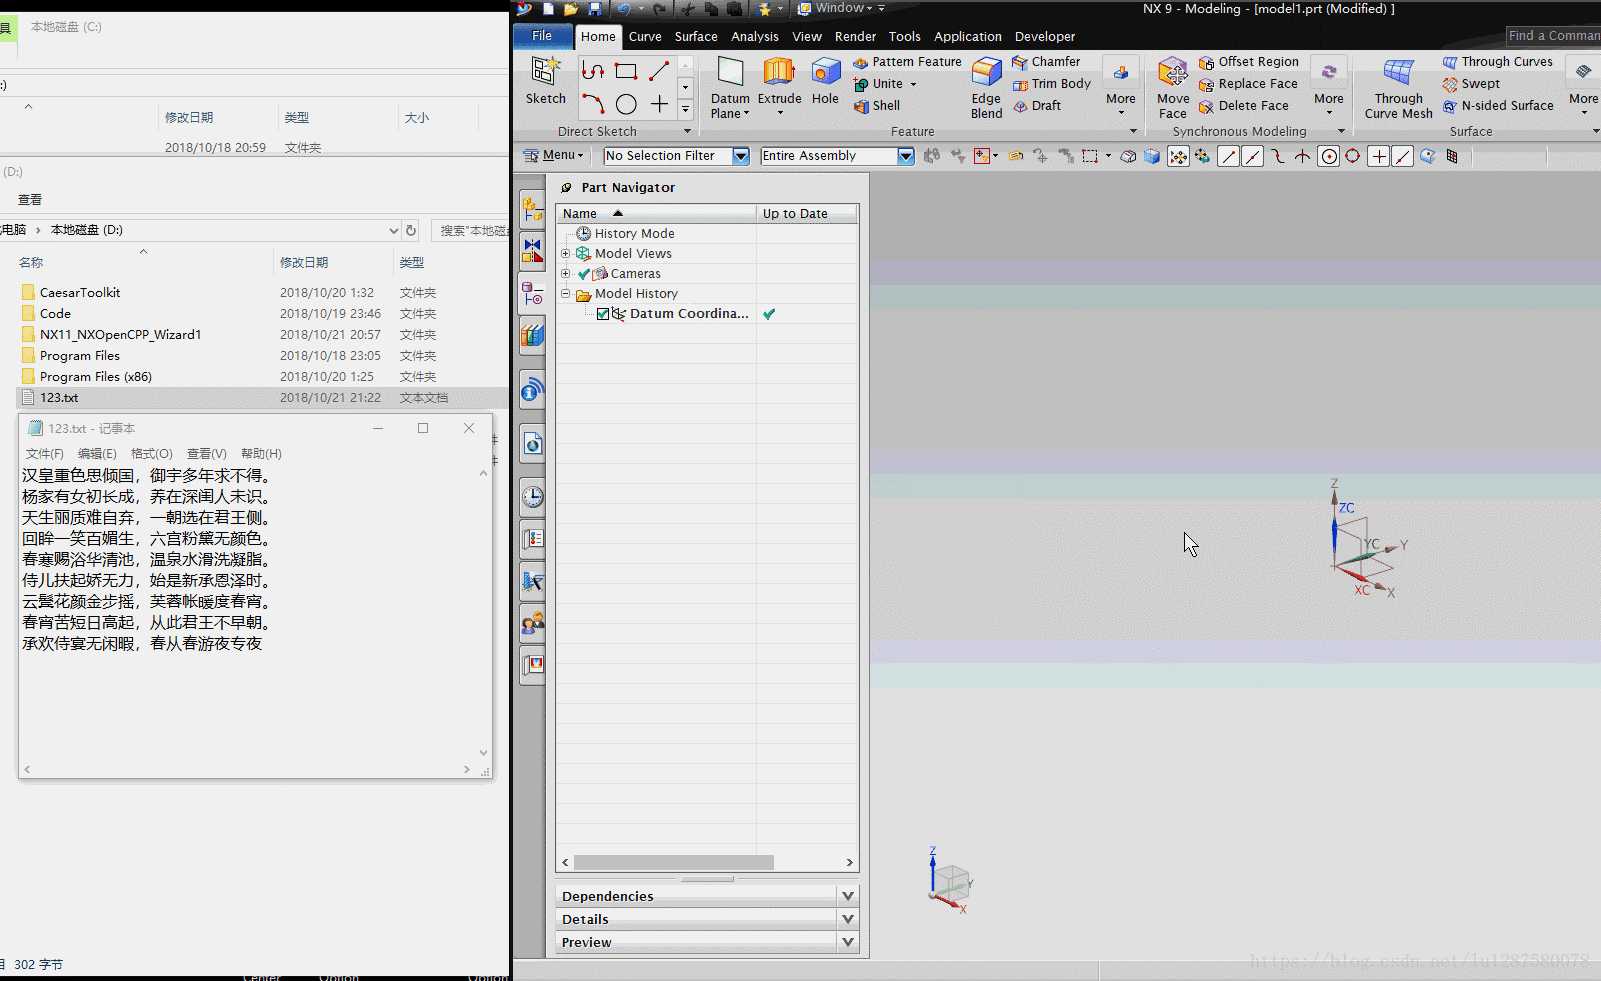
Task: Open the Sketch tool in NX ribbon
Action: 545,82
